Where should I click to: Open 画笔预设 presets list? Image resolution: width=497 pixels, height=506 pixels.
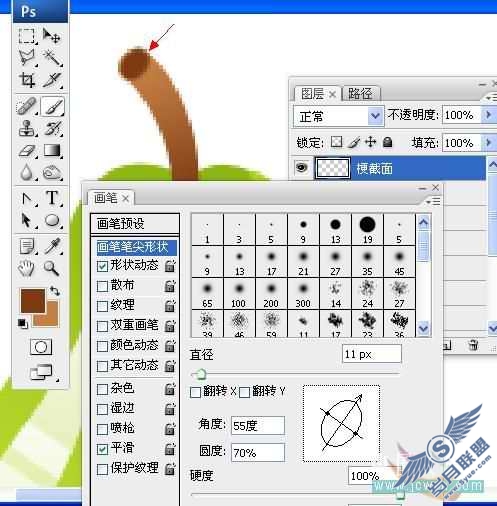135,224
